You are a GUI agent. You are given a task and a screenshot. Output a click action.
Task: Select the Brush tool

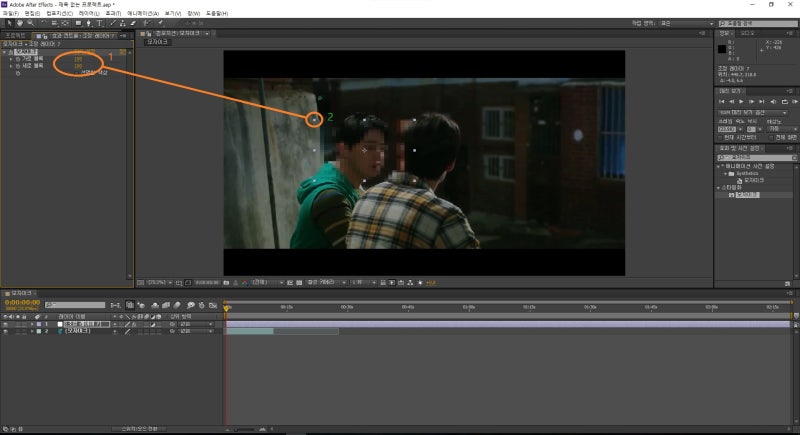tap(113, 23)
